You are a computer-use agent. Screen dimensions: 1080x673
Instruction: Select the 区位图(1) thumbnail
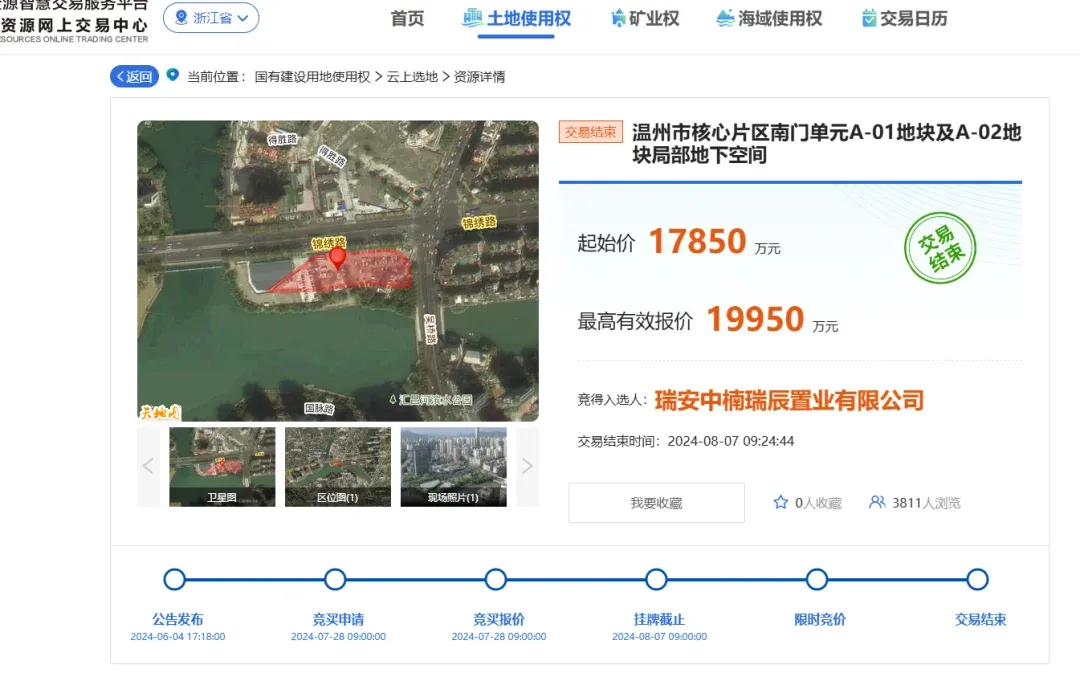click(338, 466)
